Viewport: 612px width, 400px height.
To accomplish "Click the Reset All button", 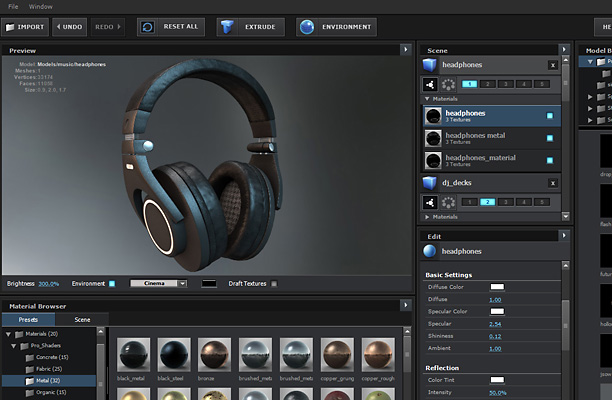I will 169,27.
